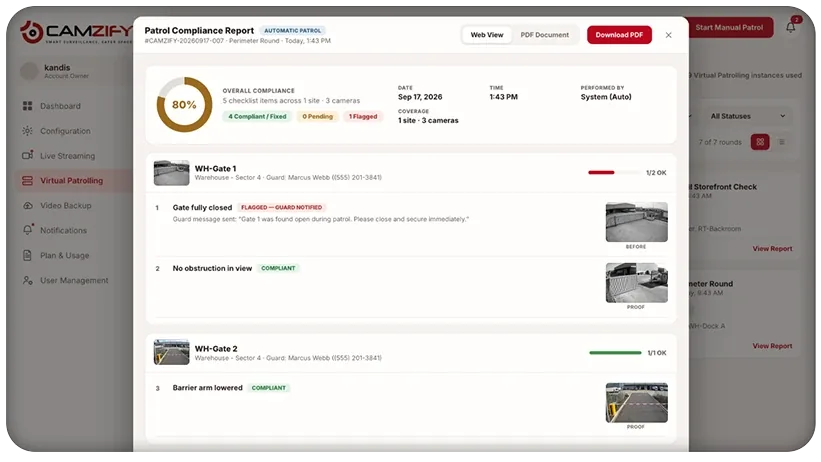Click the 4 Compliant / Fixed badge

(x=258, y=116)
